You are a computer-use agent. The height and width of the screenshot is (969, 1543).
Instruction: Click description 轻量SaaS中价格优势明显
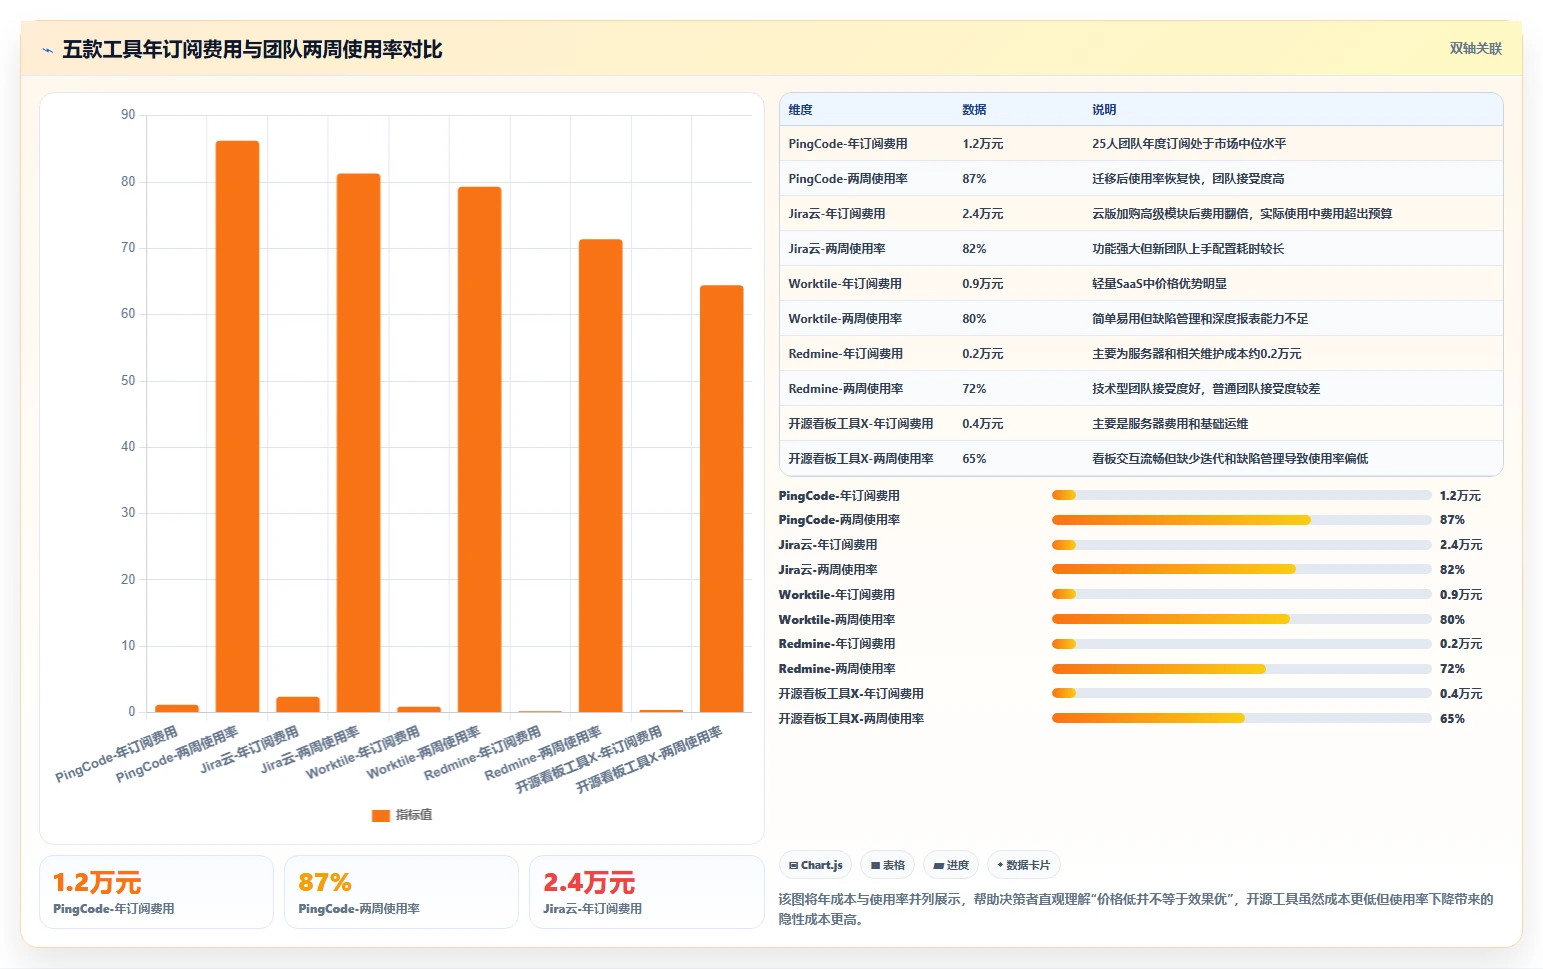(x=1159, y=284)
